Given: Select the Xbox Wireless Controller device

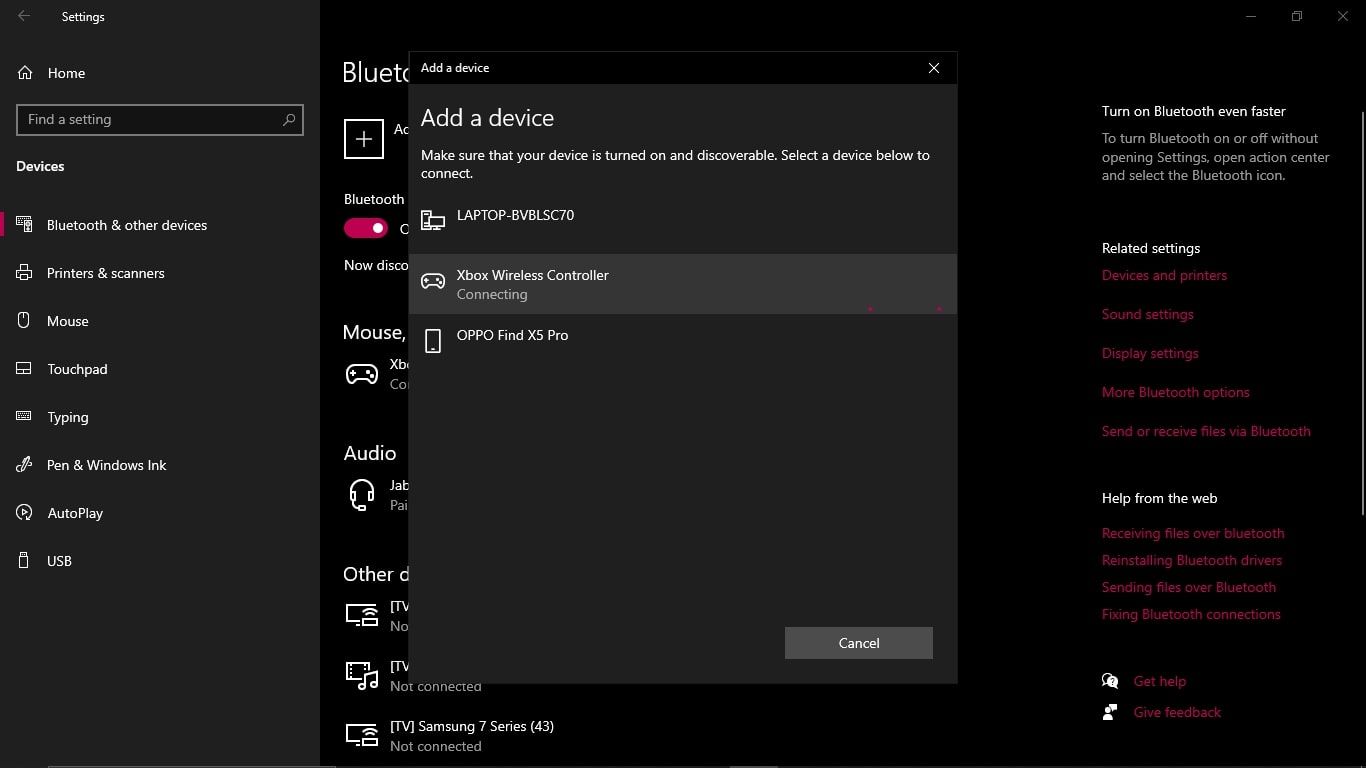Looking at the screenshot, I should click(x=533, y=283).
